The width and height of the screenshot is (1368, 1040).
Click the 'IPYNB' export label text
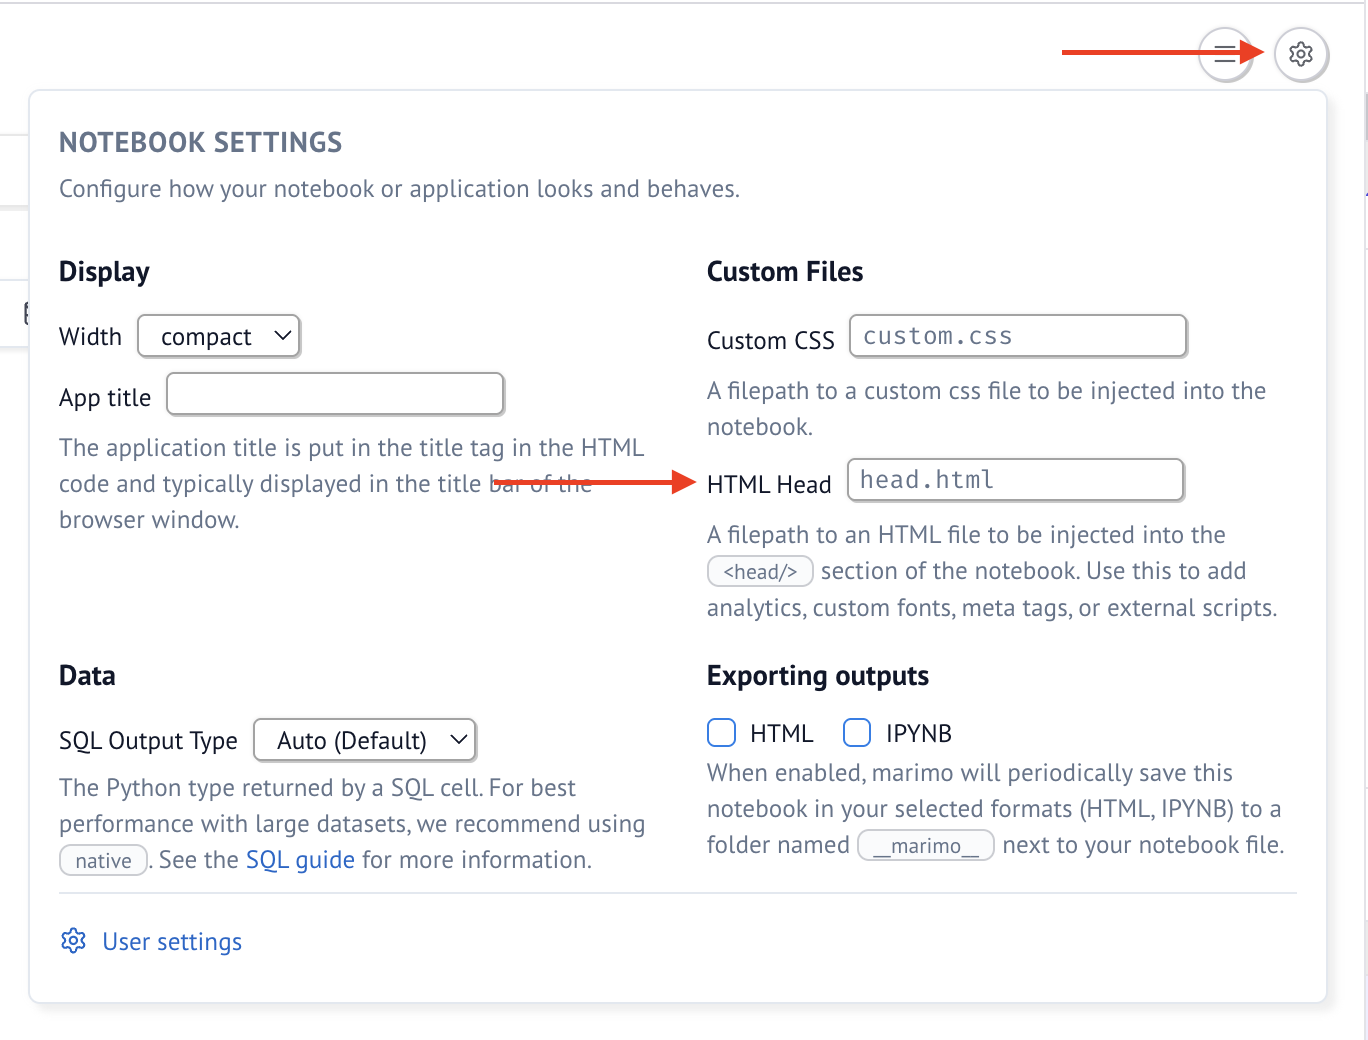click(919, 734)
